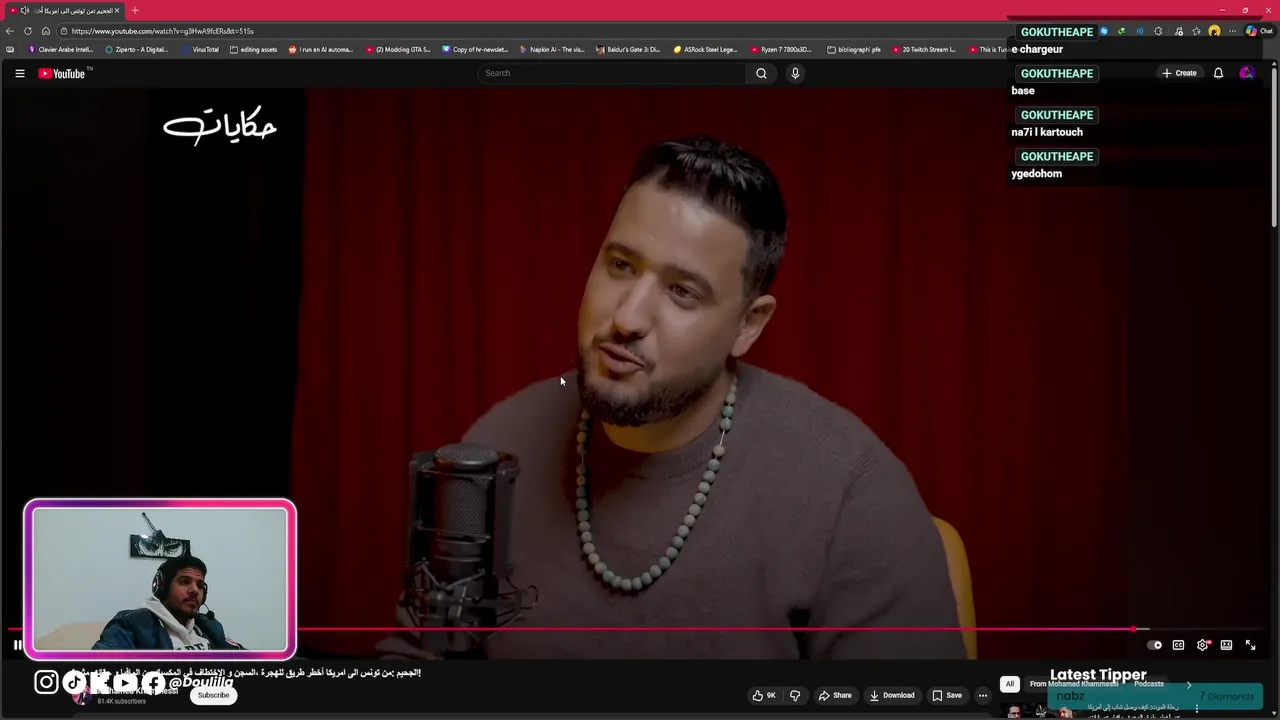
Task: Turn on subtitles with CC button
Action: [1178, 645]
